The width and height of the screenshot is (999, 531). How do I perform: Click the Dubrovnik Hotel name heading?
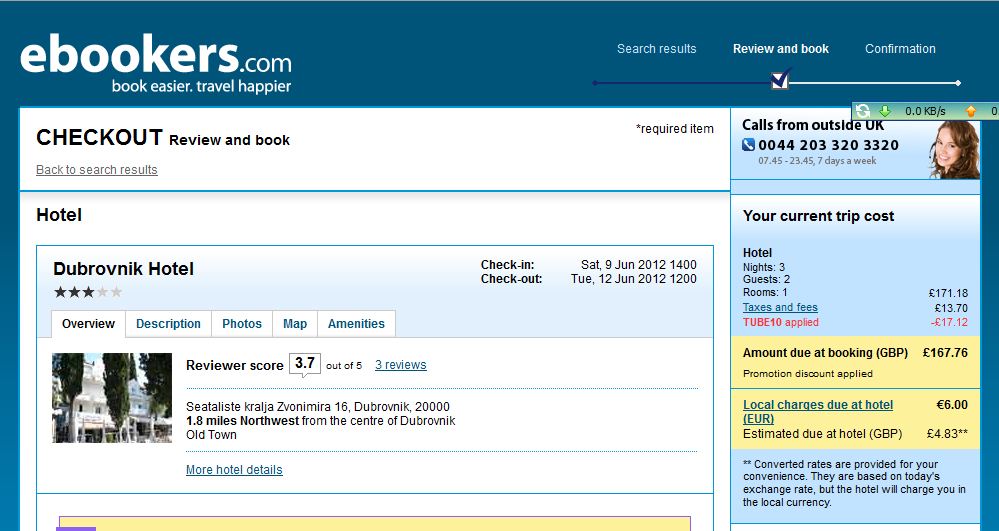(x=124, y=269)
